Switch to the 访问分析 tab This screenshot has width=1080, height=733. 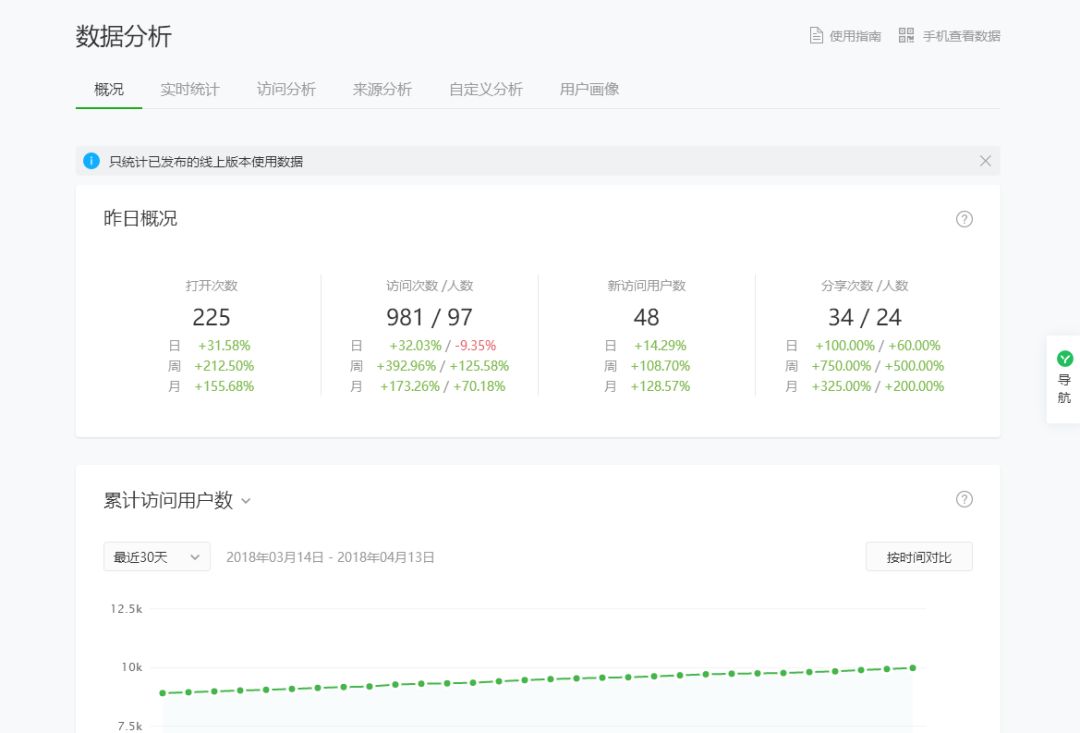coord(284,88)
